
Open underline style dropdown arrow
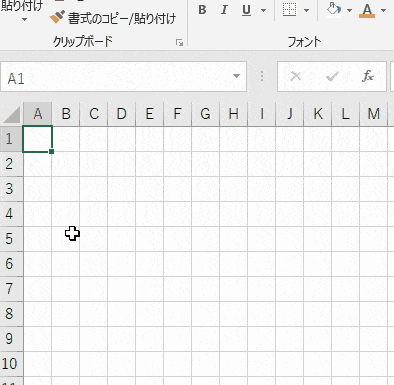point(263,11)
